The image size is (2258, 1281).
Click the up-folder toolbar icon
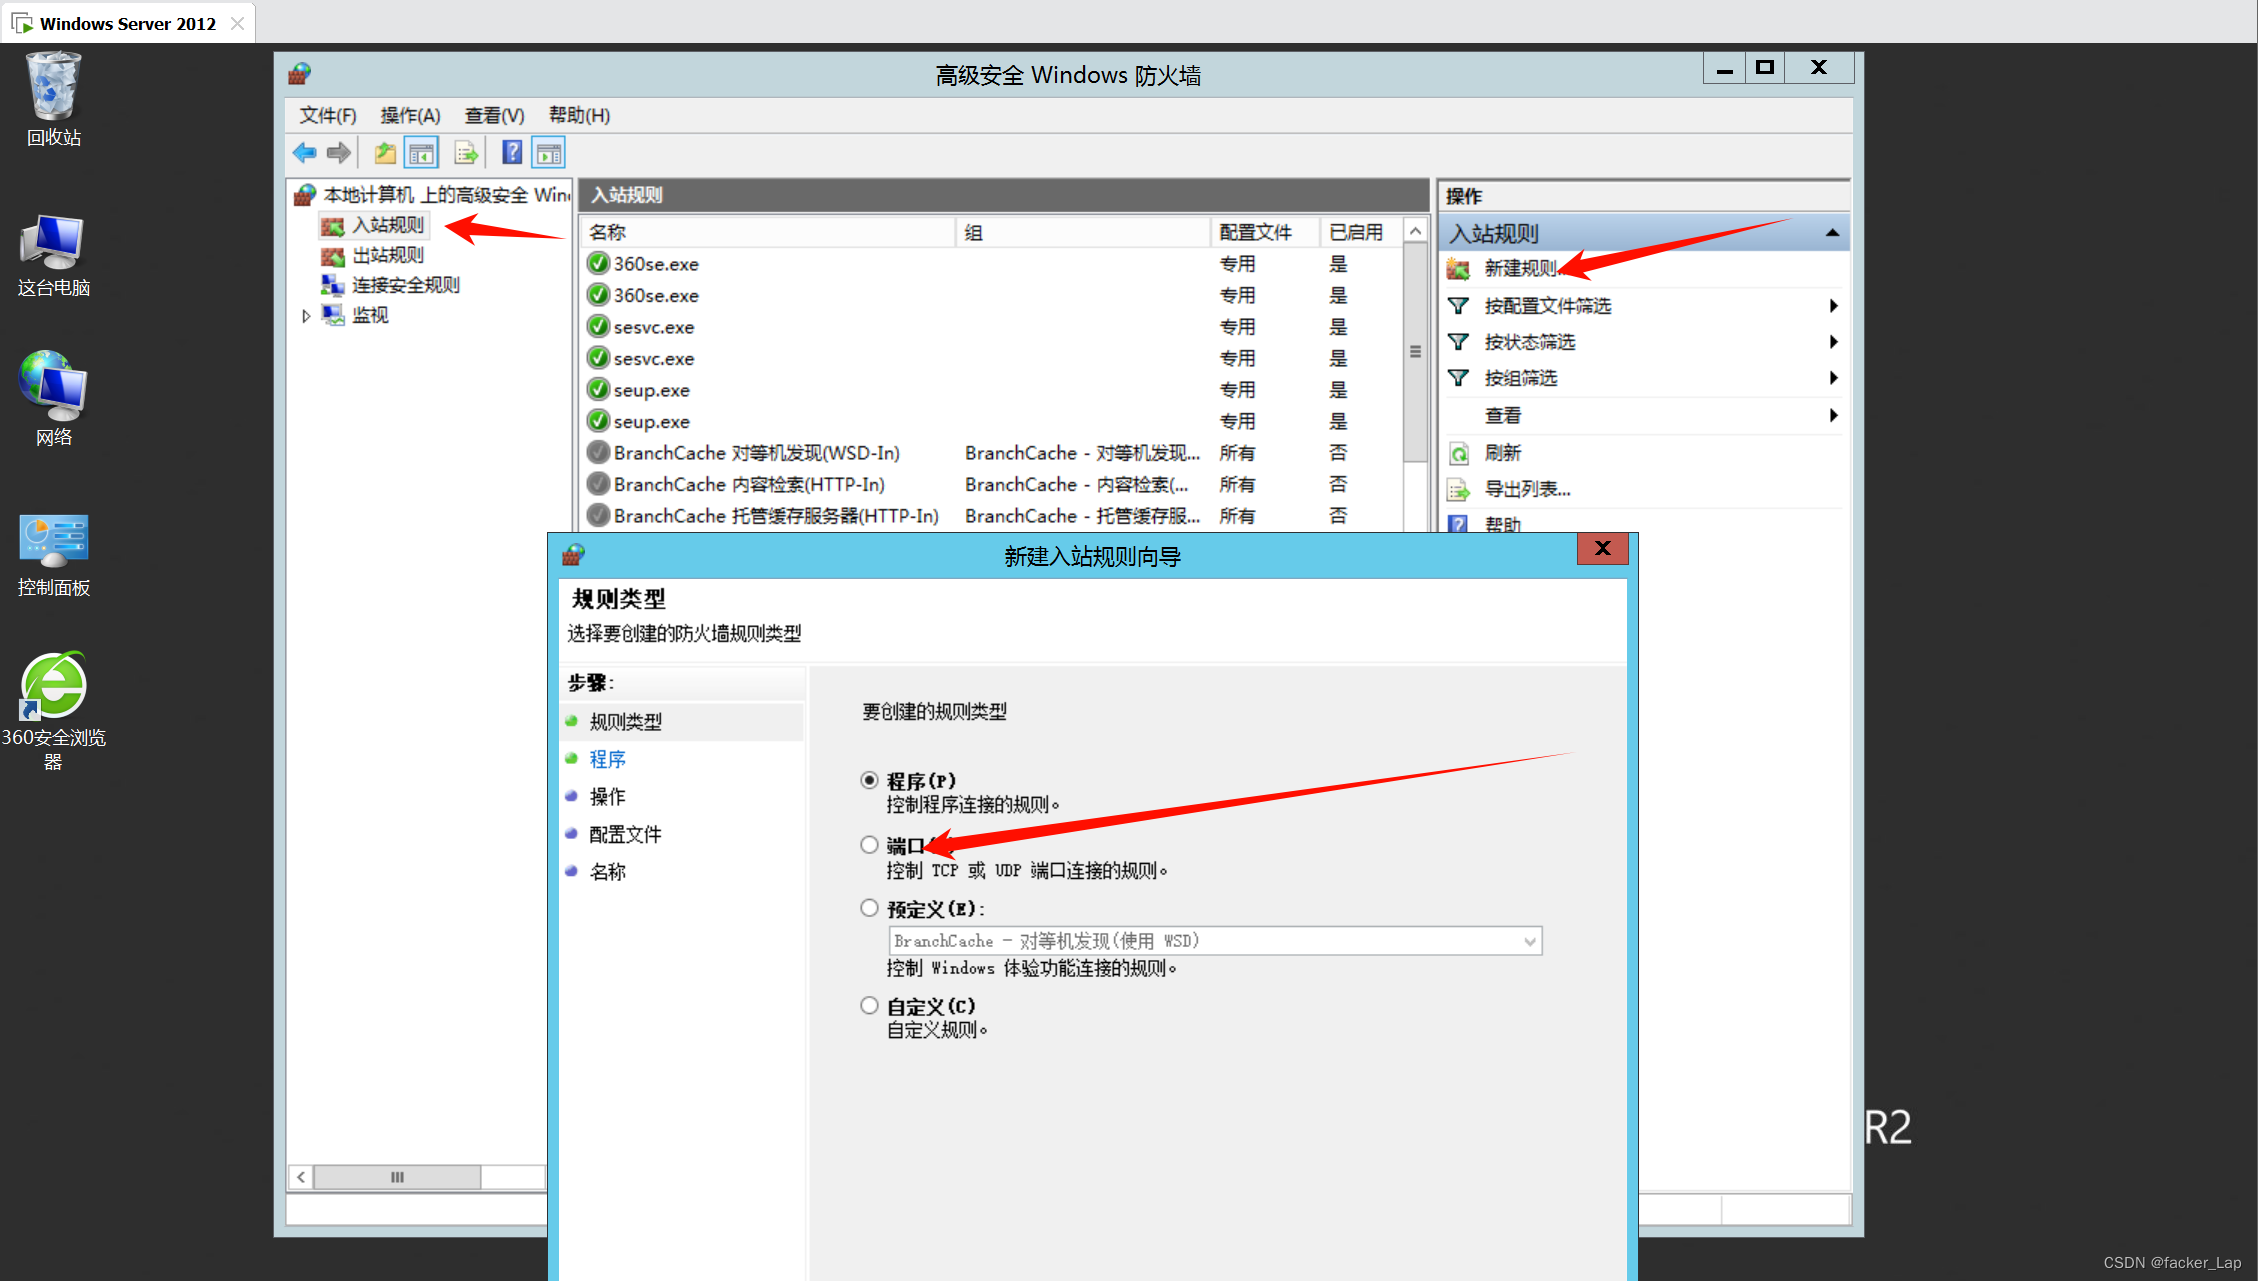pos(384,153)
